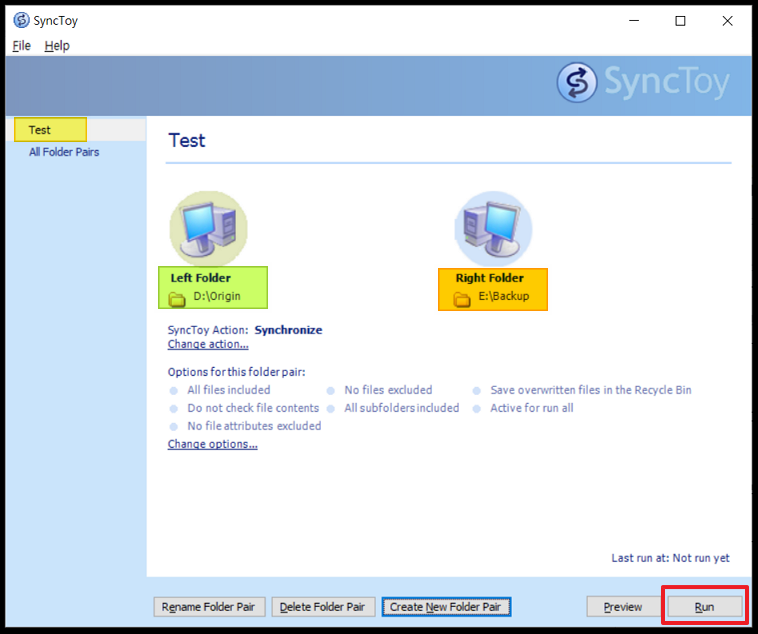Click Options for this folder pair label
758x634 pixels.
236,372
